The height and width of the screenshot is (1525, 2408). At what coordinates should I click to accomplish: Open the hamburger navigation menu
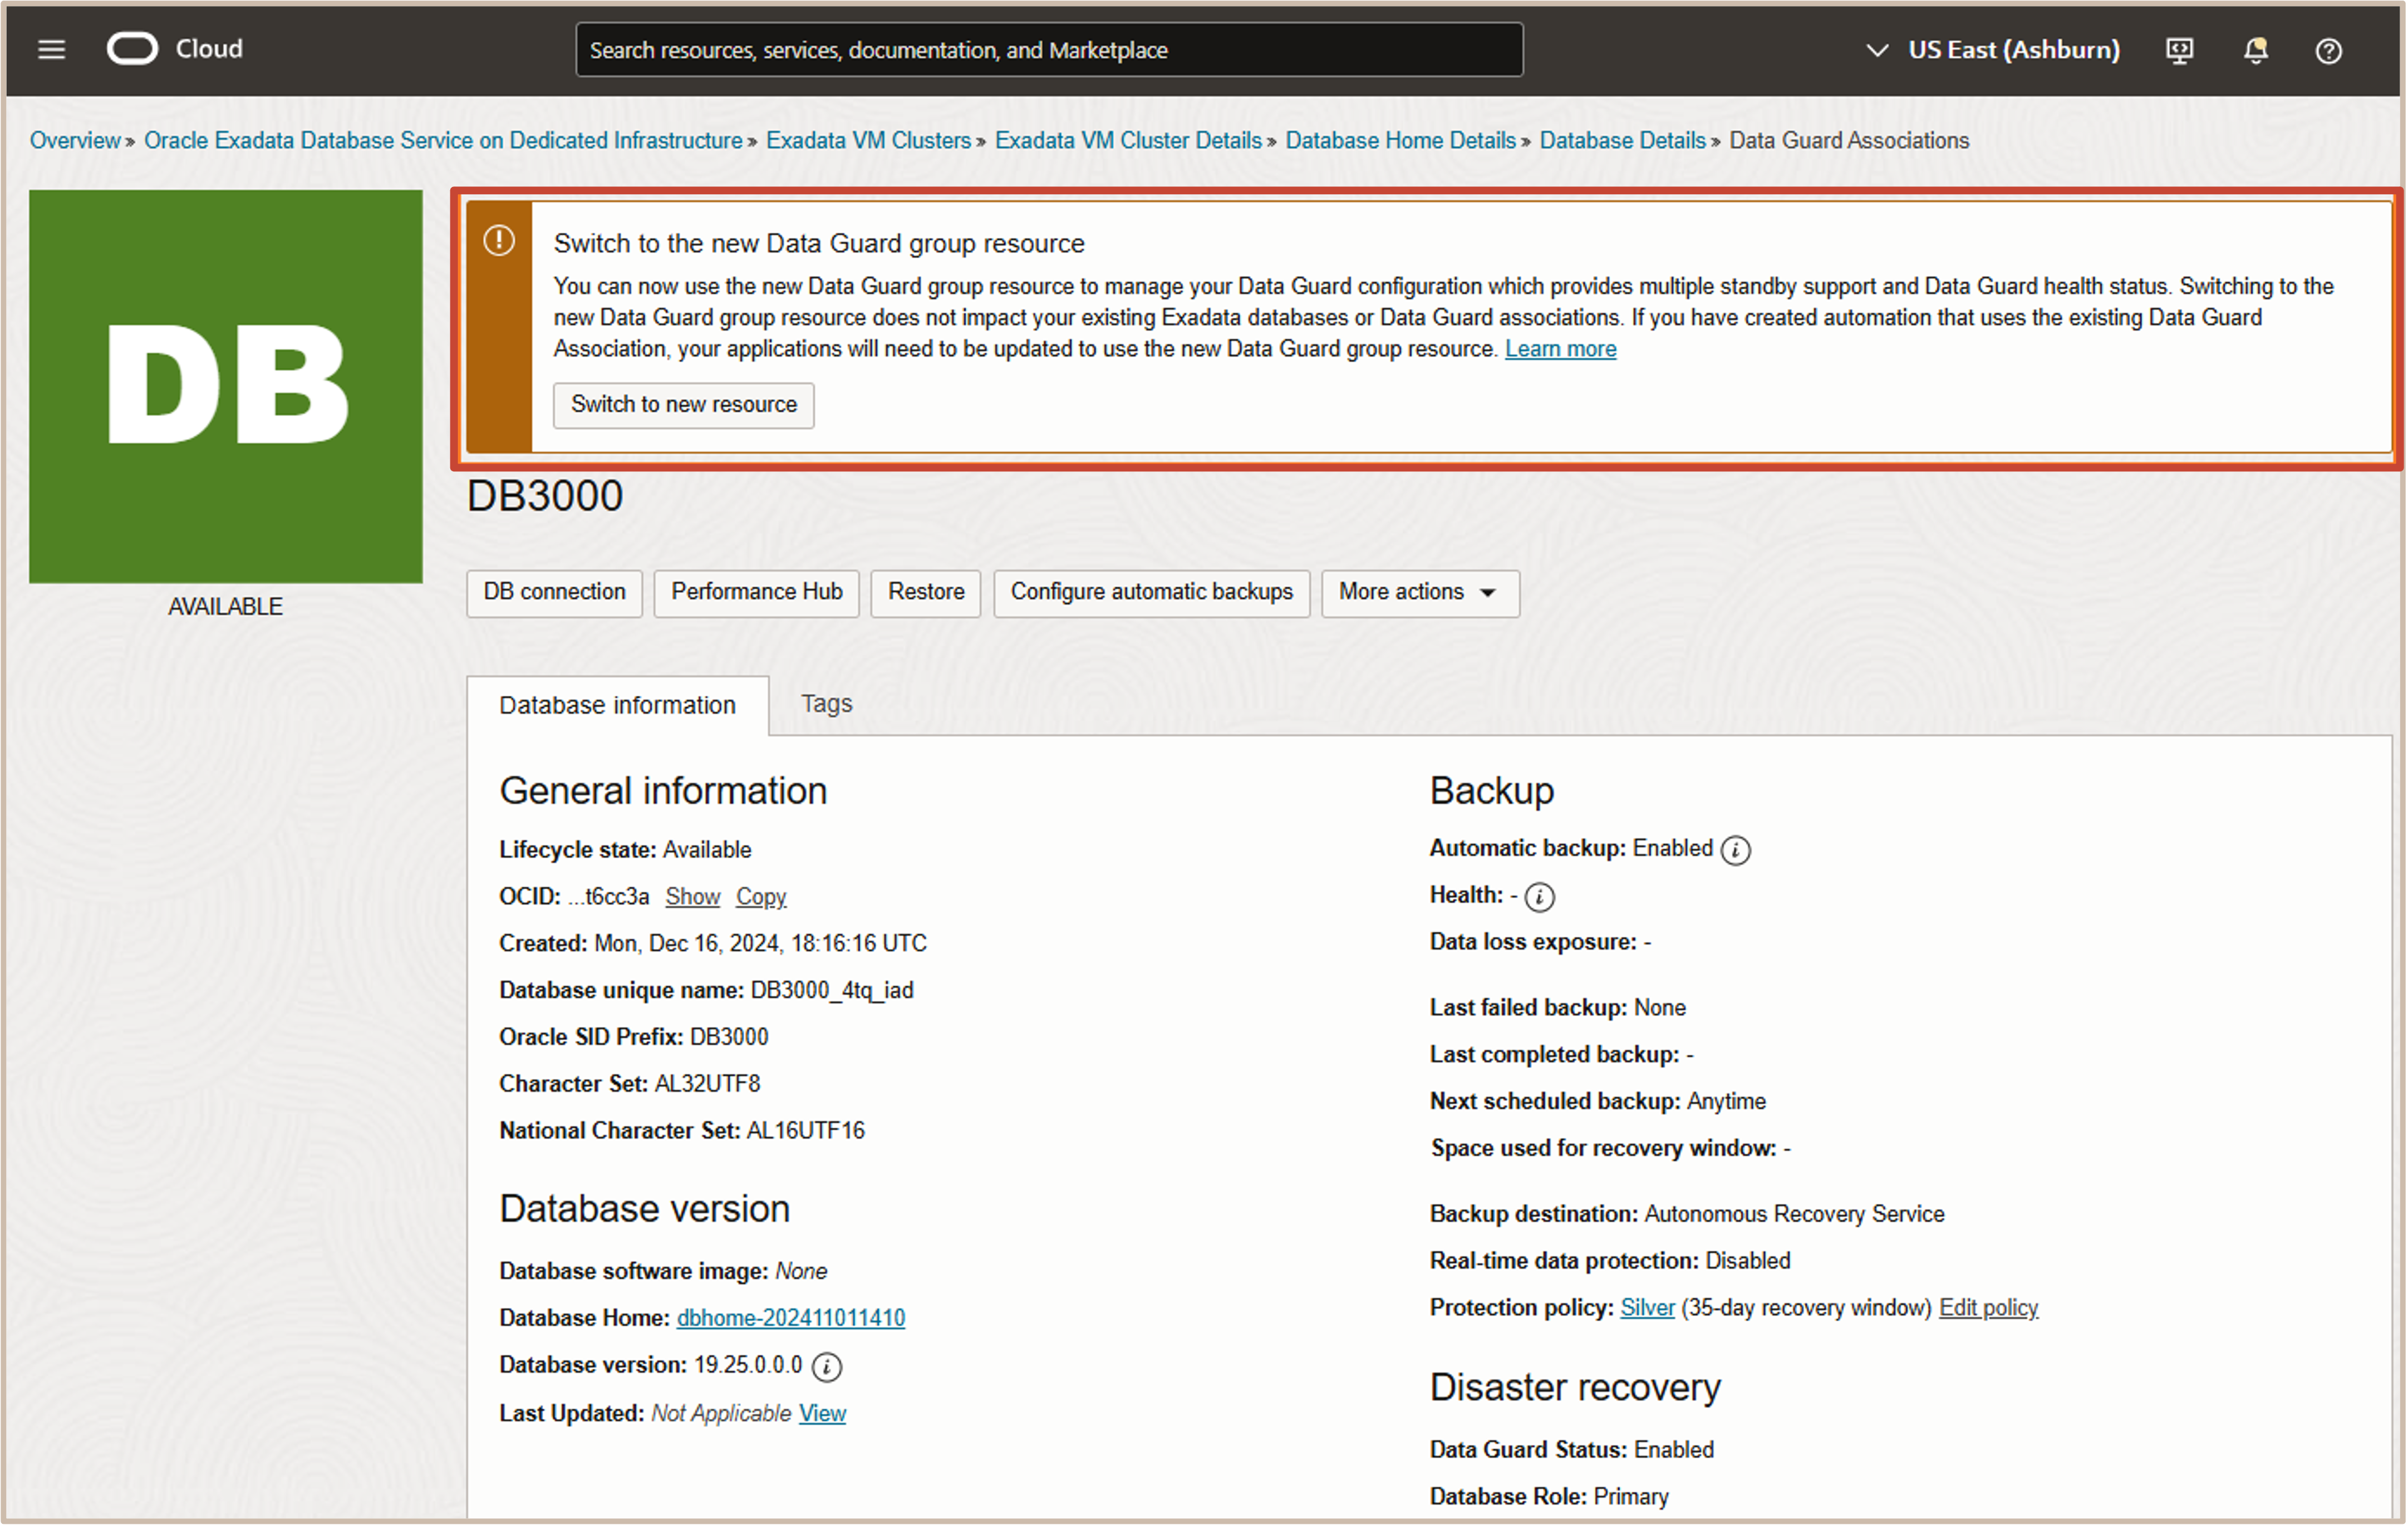tap(51, 49)
